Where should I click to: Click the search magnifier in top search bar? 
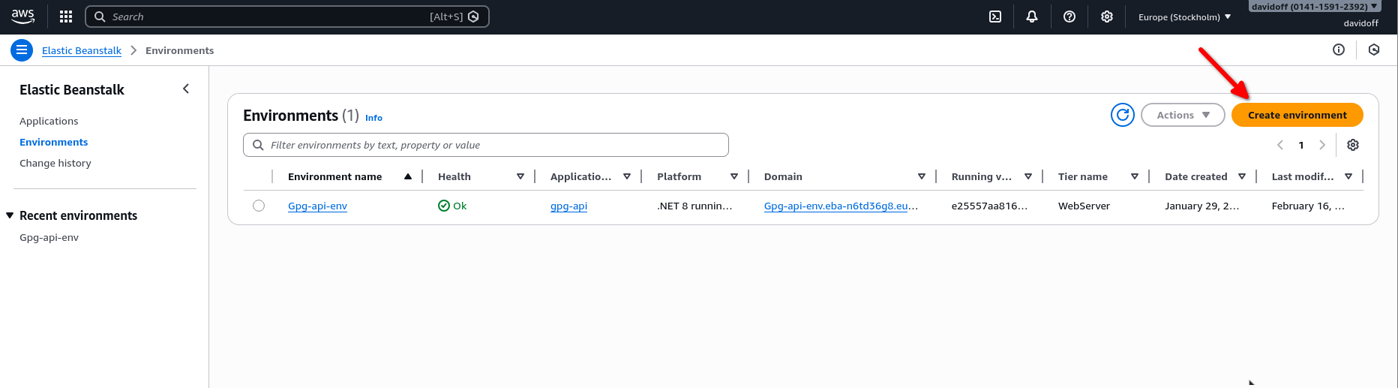pyautogui.click(x=99, y=16)
